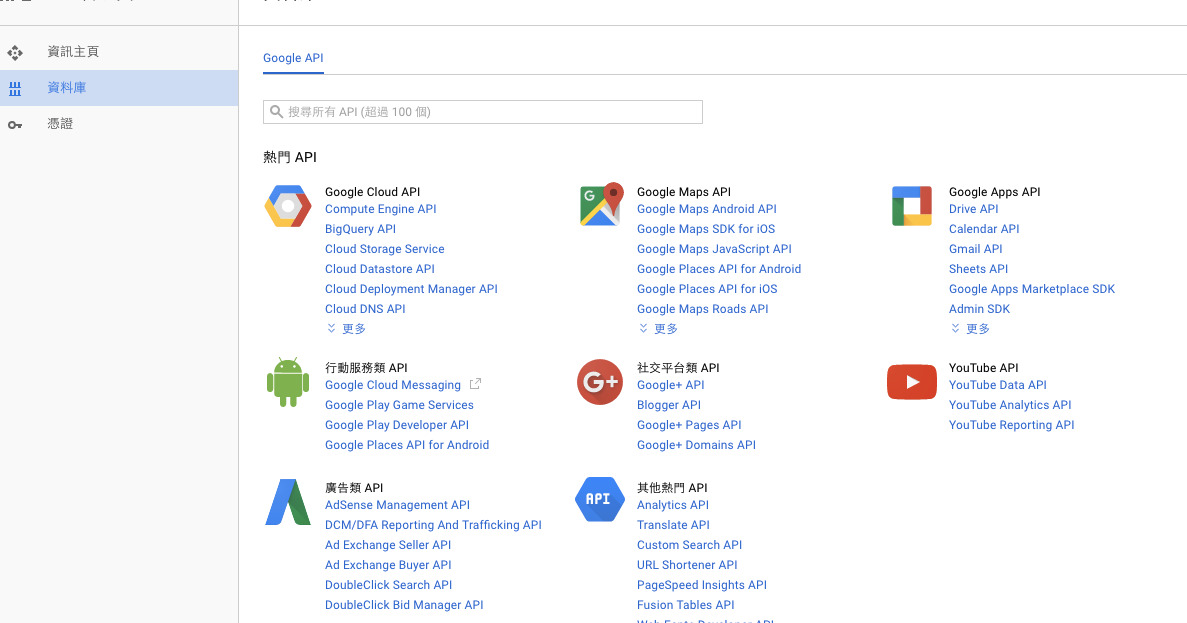
Task: Open URL Shortener API link
Action: click(x=687, y=565)
